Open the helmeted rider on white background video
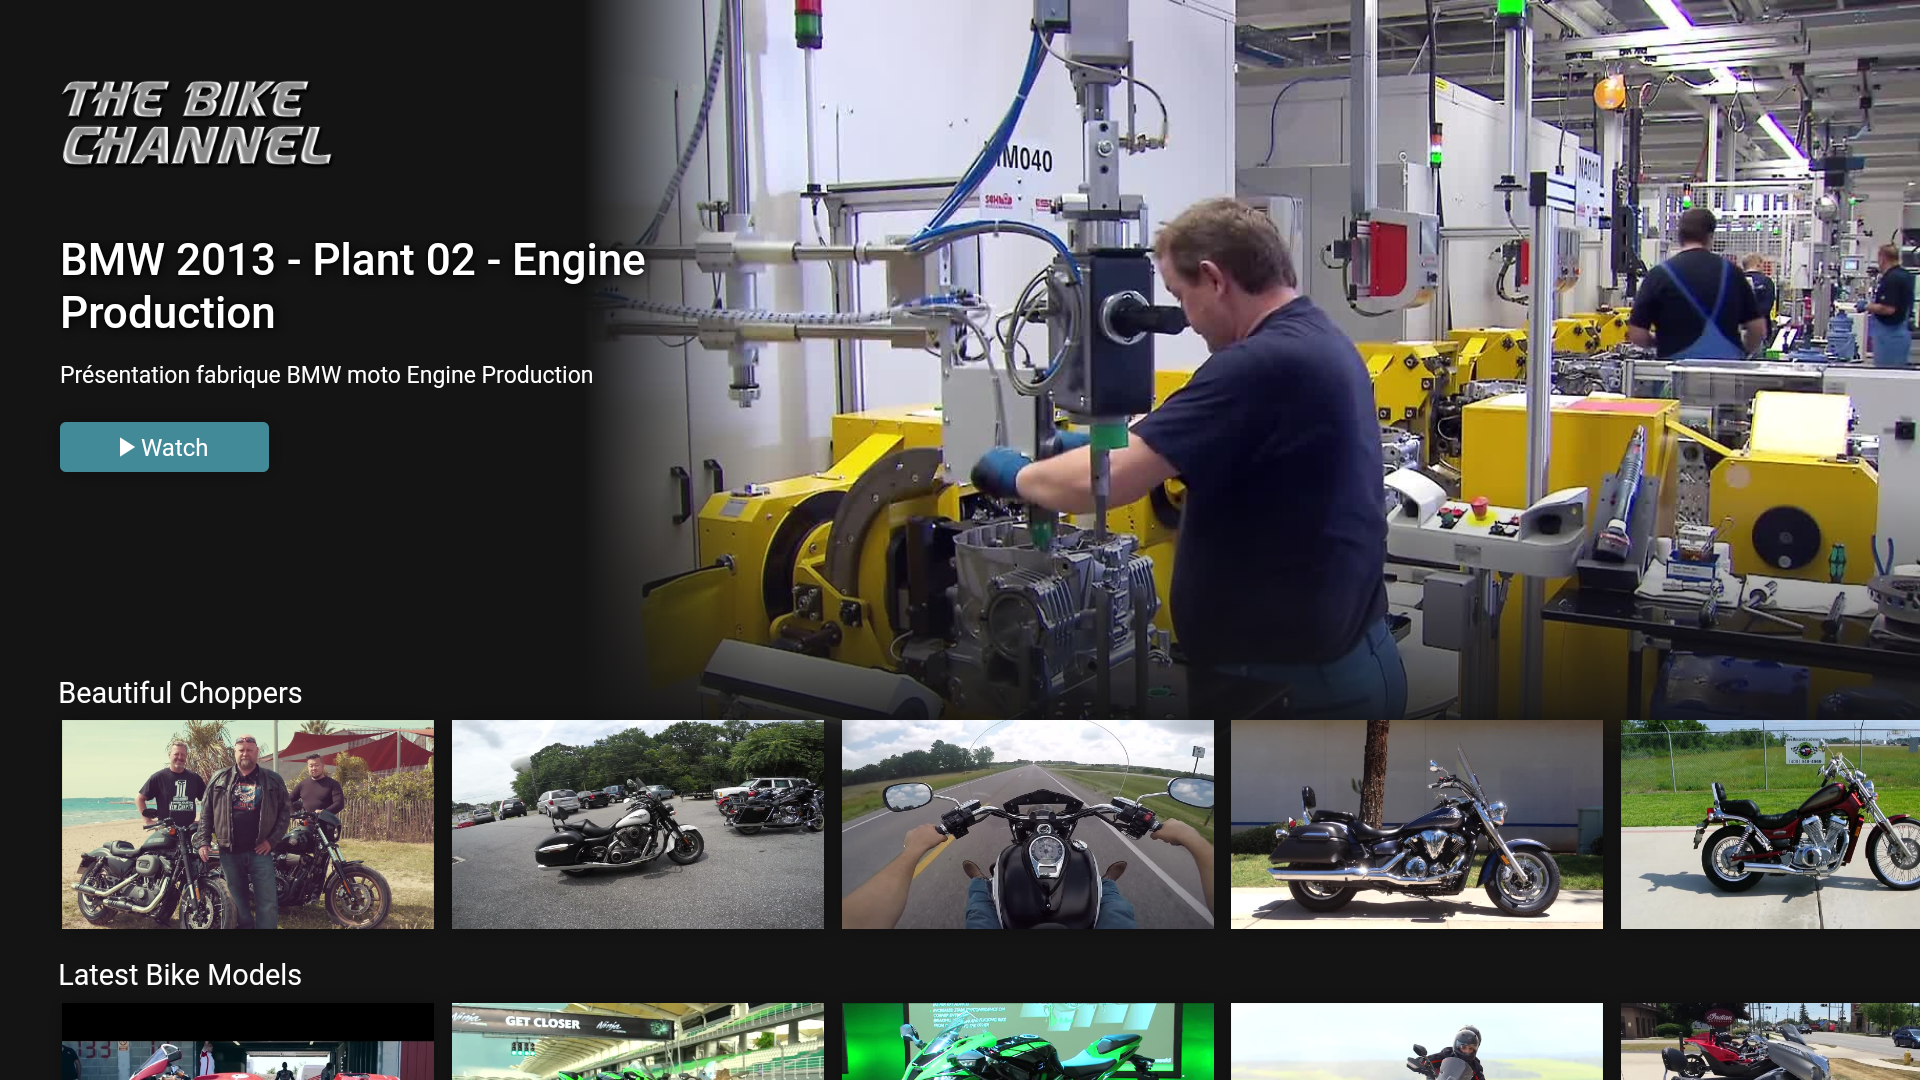The width and height of the screenshot is (1920, 1080). pyautogui.click(x=1417, y=1041)
